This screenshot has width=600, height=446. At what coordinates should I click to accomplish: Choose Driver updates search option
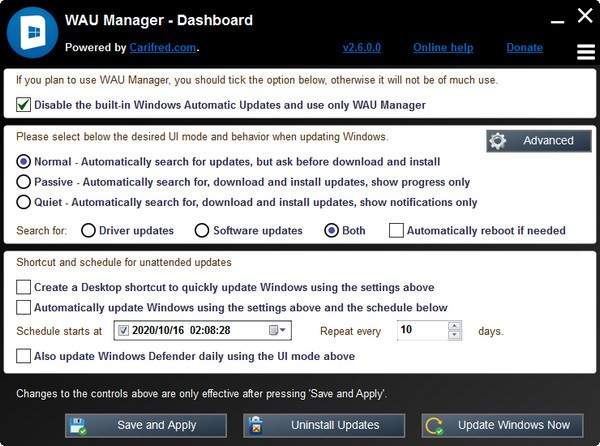88,230
